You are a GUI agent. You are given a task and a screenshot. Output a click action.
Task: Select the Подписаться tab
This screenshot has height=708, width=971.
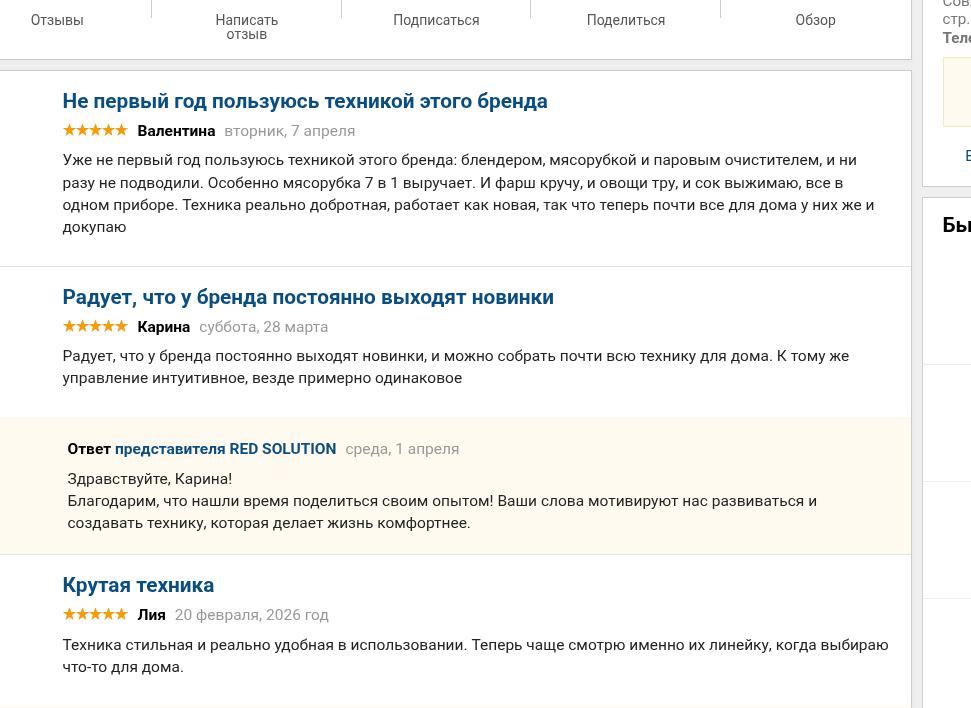click(436, 20)
